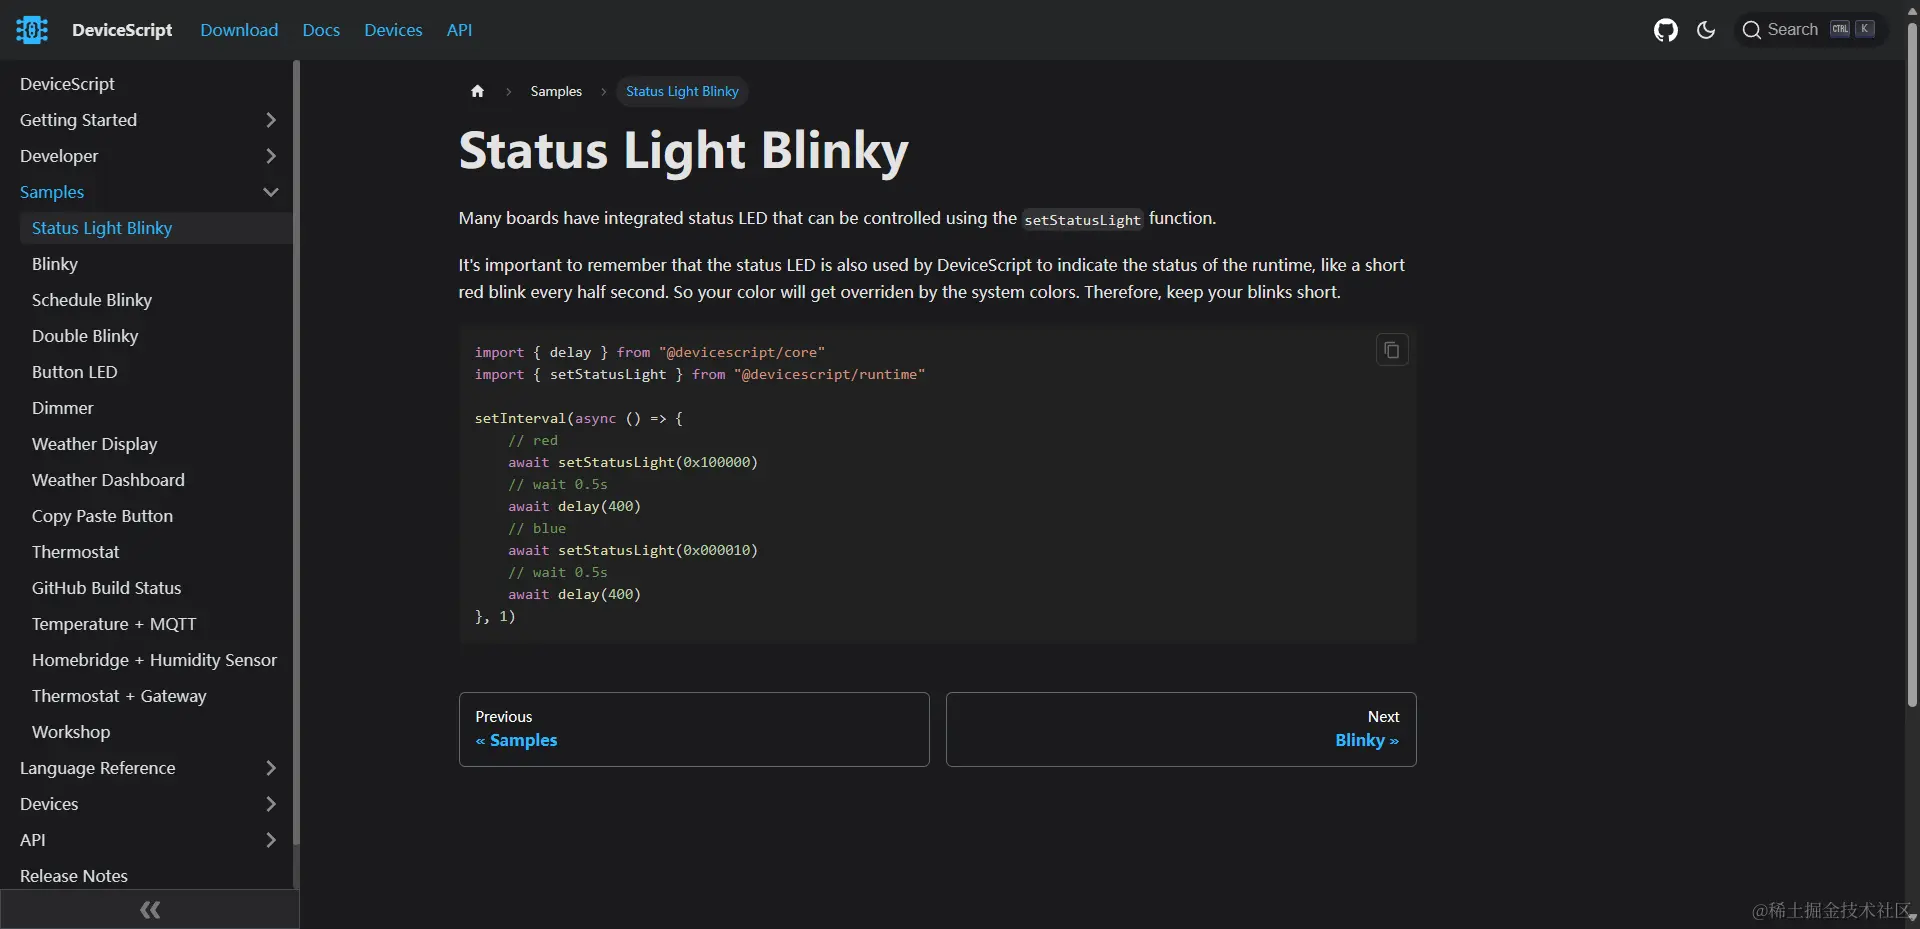Viewport: 1920px width, 929px height.
Task: Open Schedule Blinky sample
Action: [92, 300]
